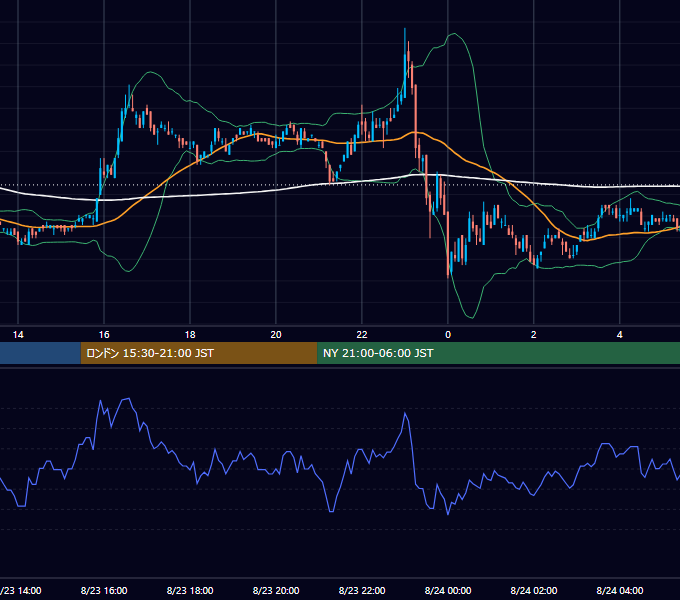Viewport: 680px width, 600px height.
Task: Click the NY 21:00-06:00 JST session band
Action: click(498, 353)
